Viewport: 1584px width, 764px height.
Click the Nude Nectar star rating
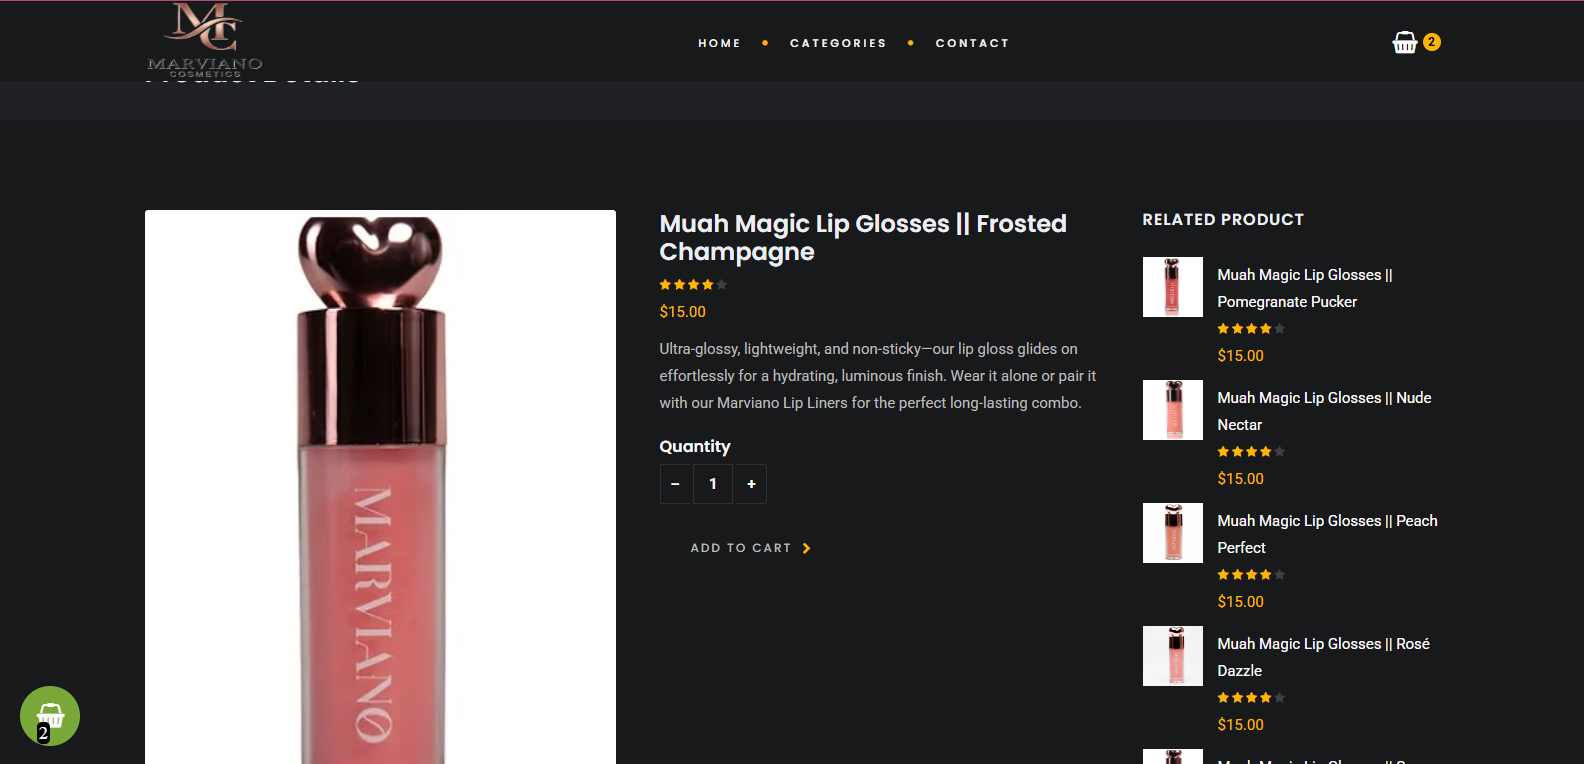click(1251, 452)
